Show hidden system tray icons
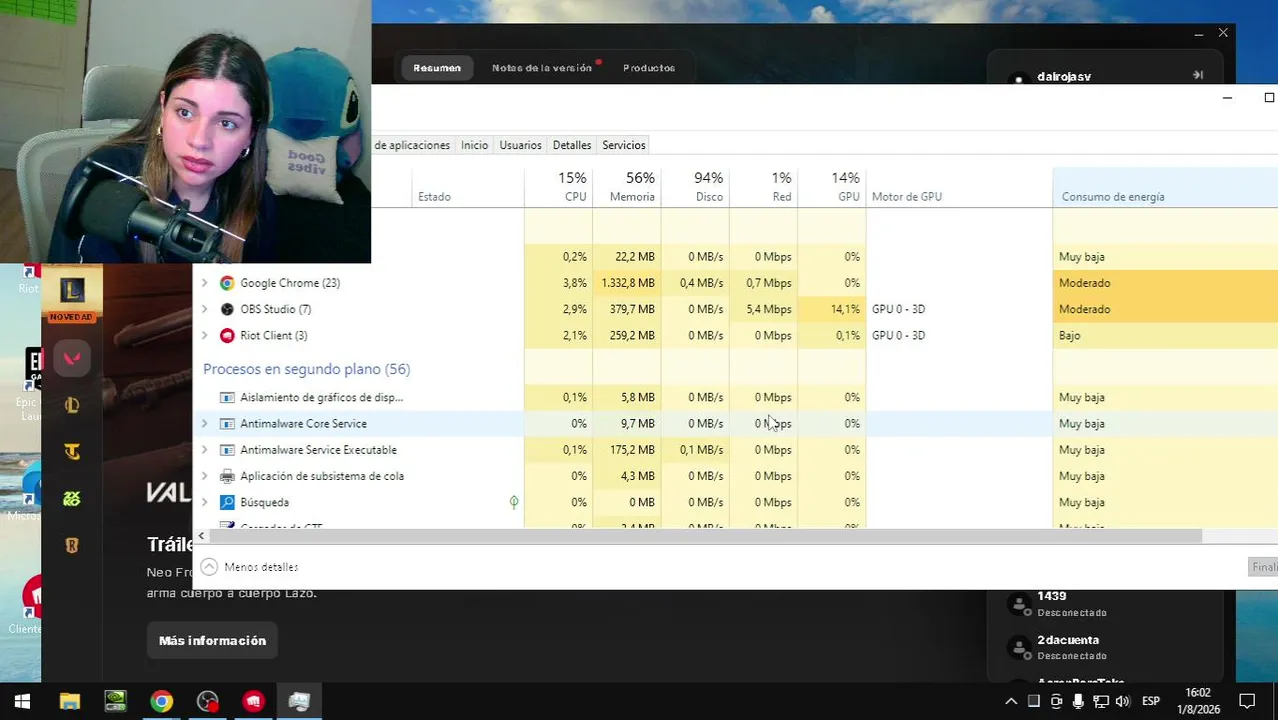This screenshot has height=720, width=1278. (x=1011, y=701)
